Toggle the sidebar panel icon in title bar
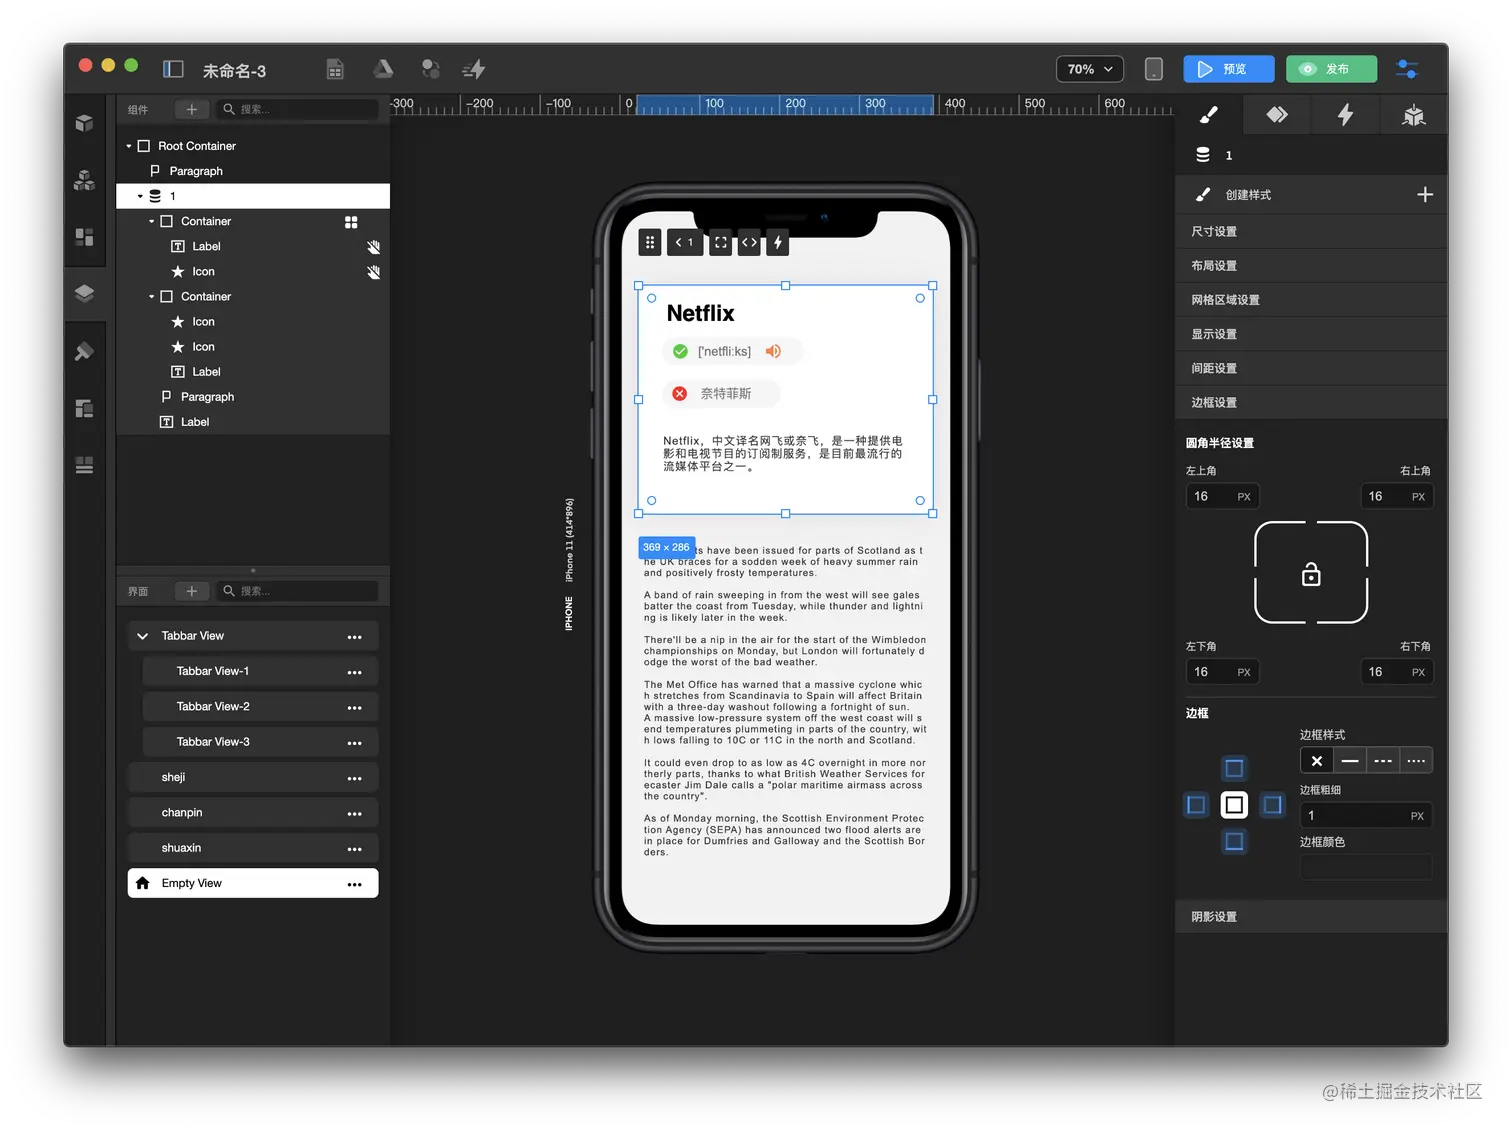Image resolution: width=1512 pixels, height=1131 pixels. tap(173, 69)
